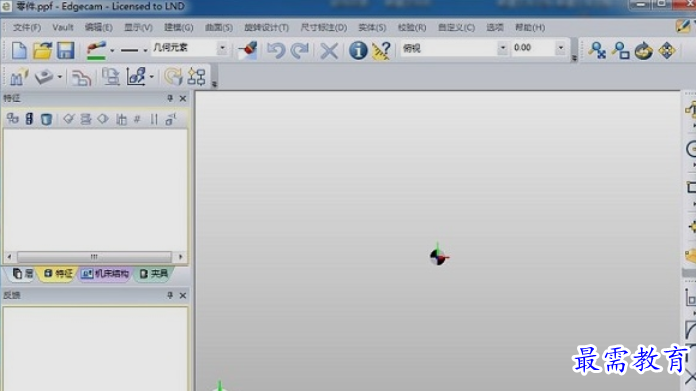Open the 0.00 value dropdown arrow
This screenshot has height=391, width=696.
coord(561,47)
